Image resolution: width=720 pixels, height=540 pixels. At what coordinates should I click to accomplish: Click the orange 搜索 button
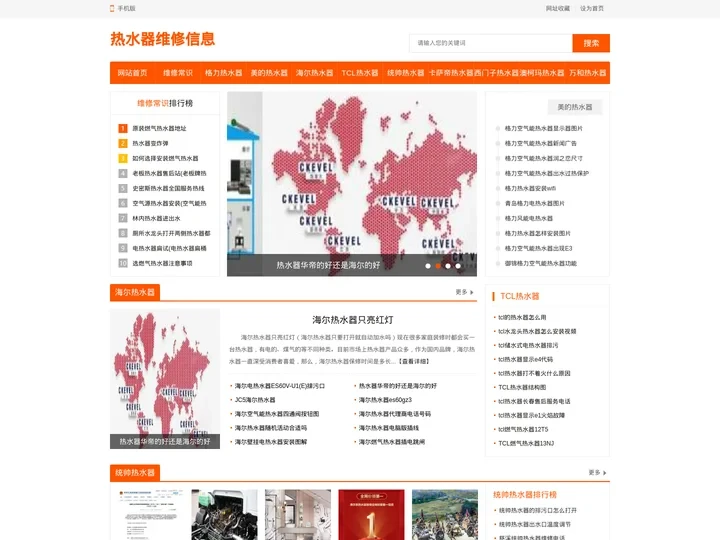[591, 43]
